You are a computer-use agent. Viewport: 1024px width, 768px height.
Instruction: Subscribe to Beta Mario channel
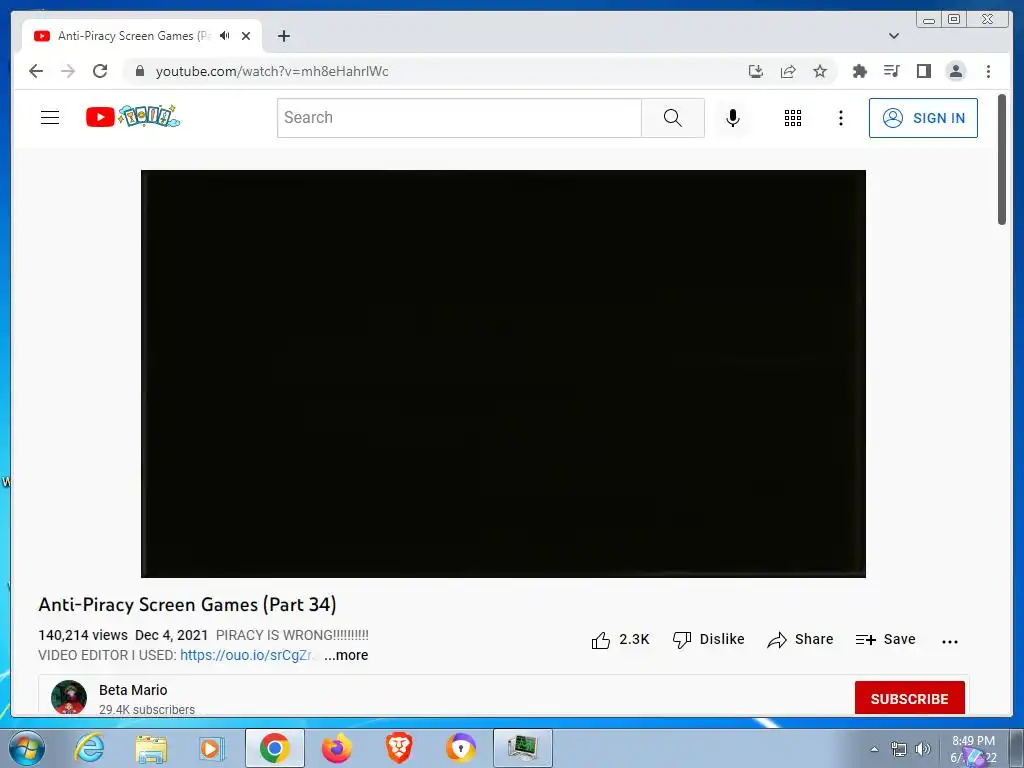pos(910,698)
